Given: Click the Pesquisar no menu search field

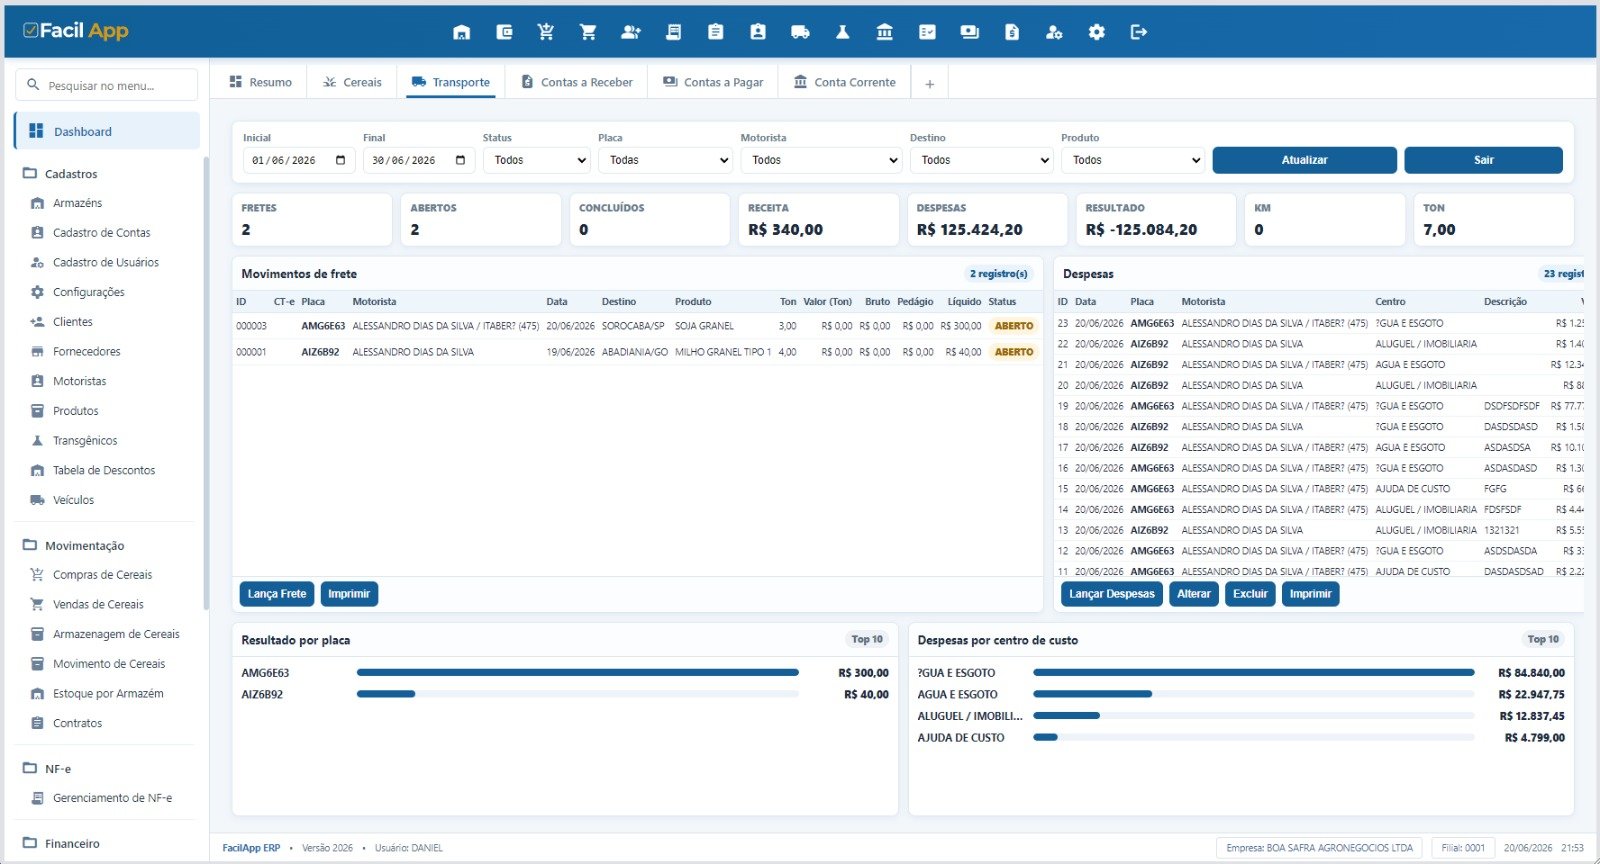Looking at the screenshot, I should (107, 85).
